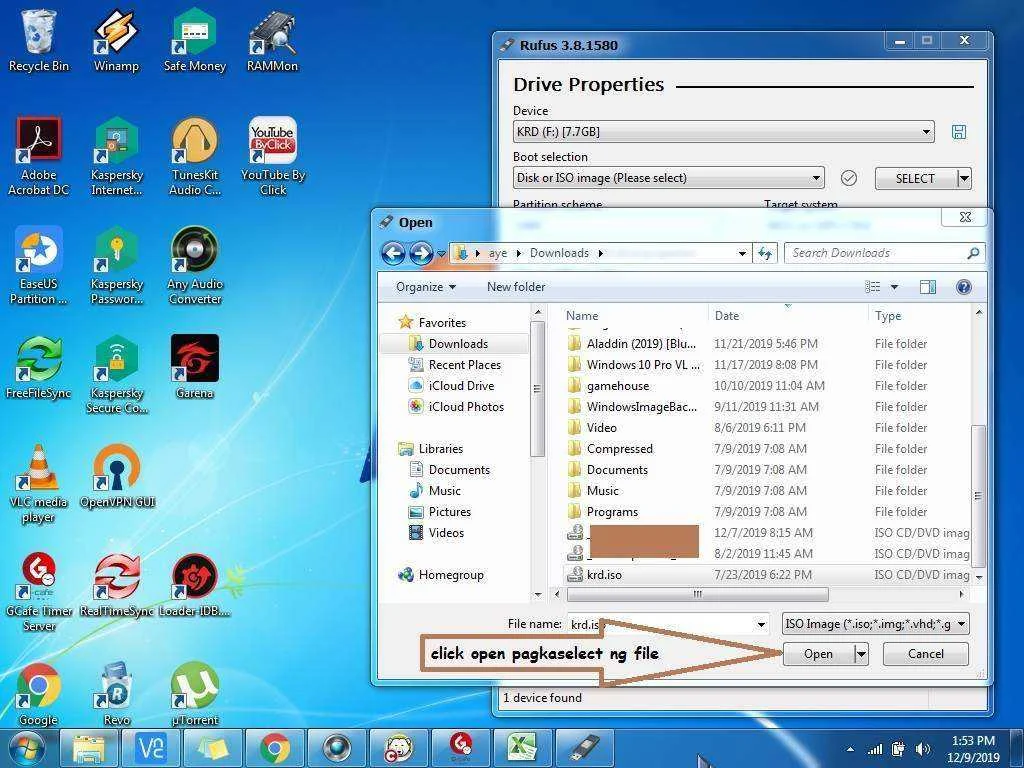Click the Rufus save-drive-image disk icon

pos(959,132)
